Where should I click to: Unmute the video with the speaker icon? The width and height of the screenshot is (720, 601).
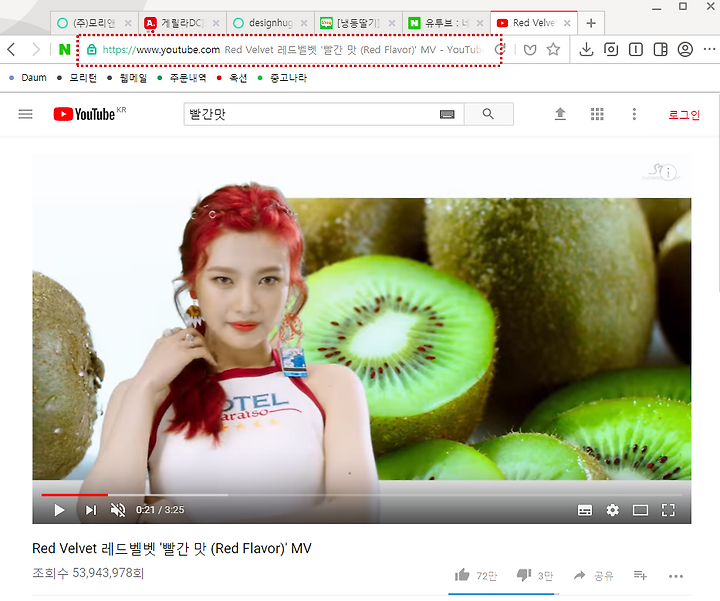[118, 510]
